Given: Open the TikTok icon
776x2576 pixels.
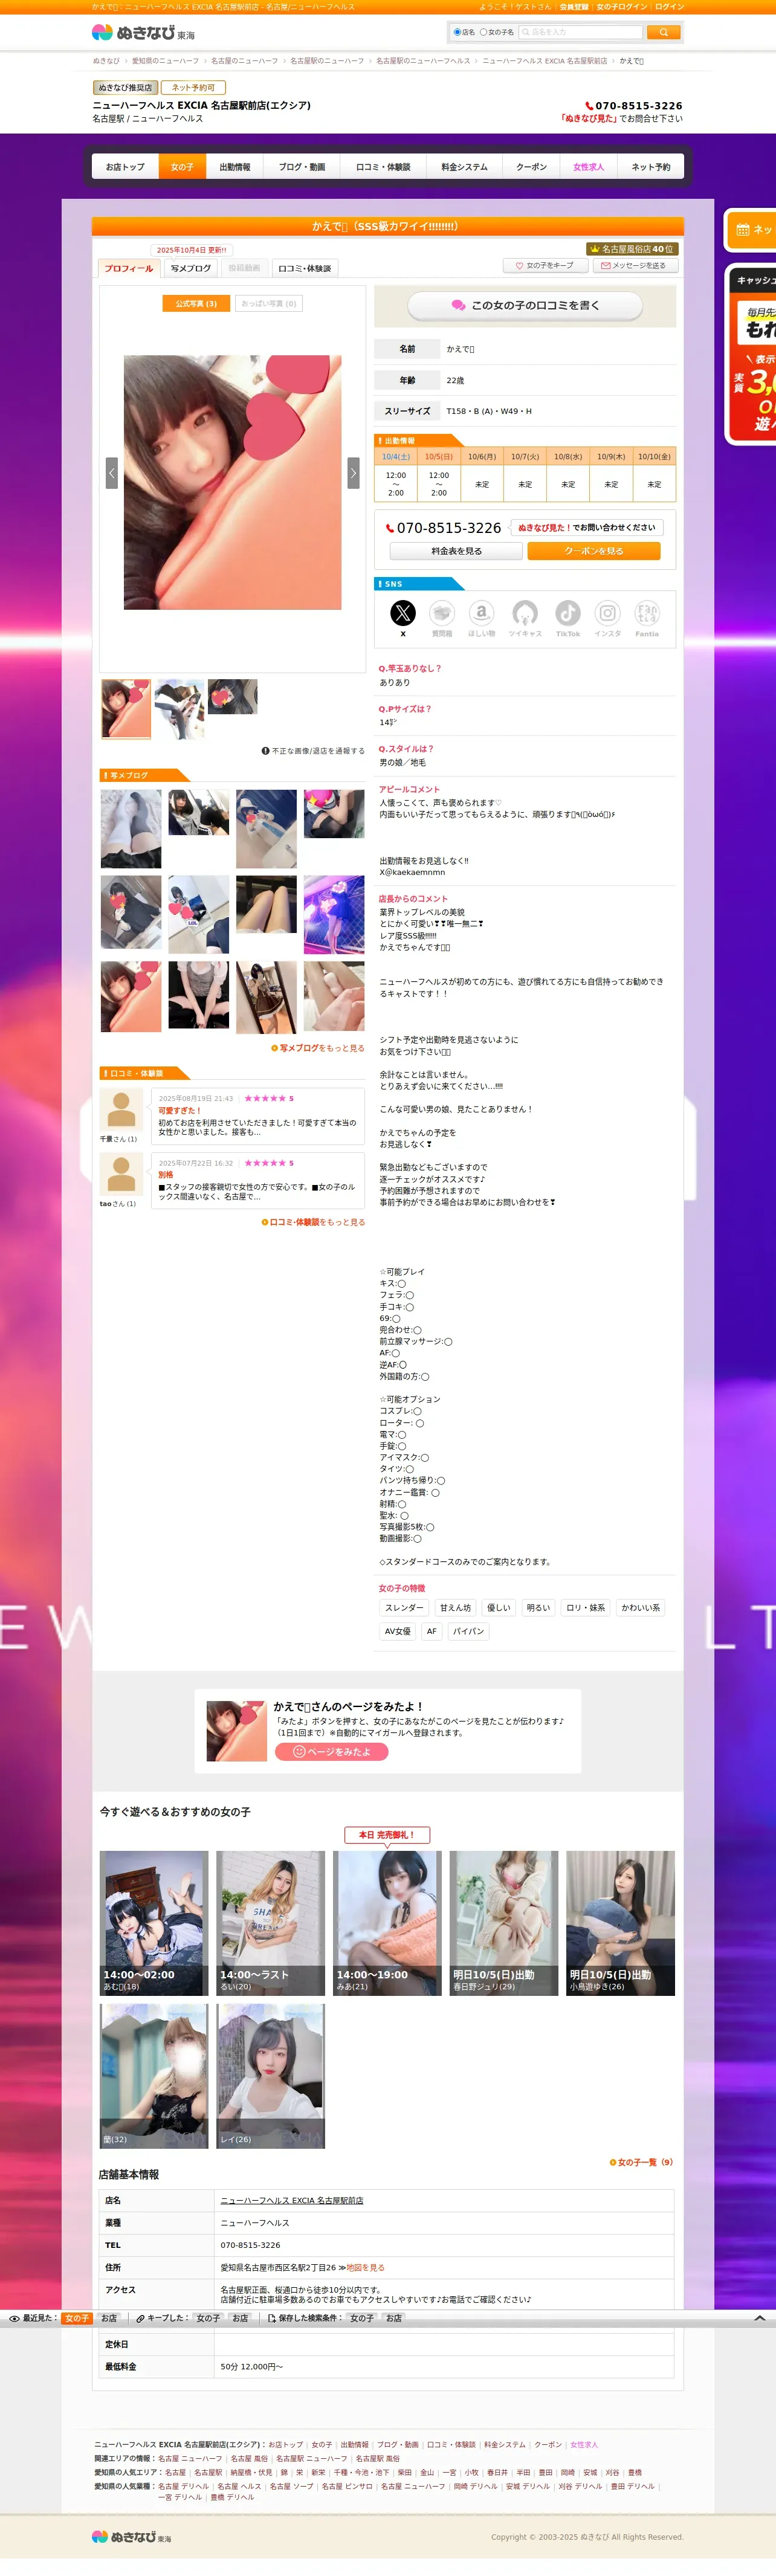Looking at the screenshot, I should coord(568,613).
